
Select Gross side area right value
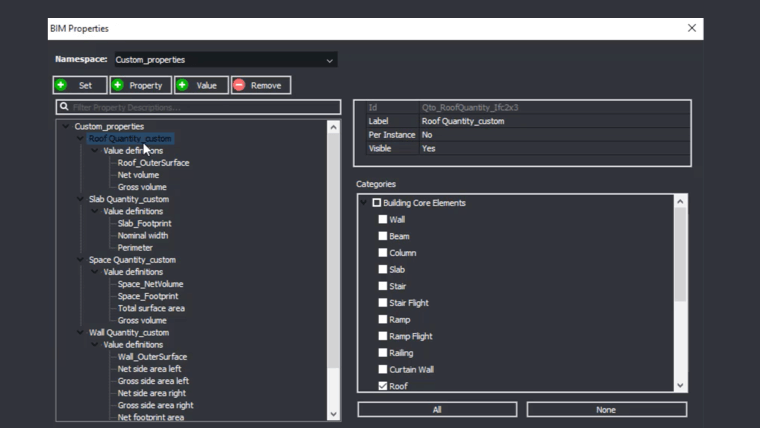156,405
